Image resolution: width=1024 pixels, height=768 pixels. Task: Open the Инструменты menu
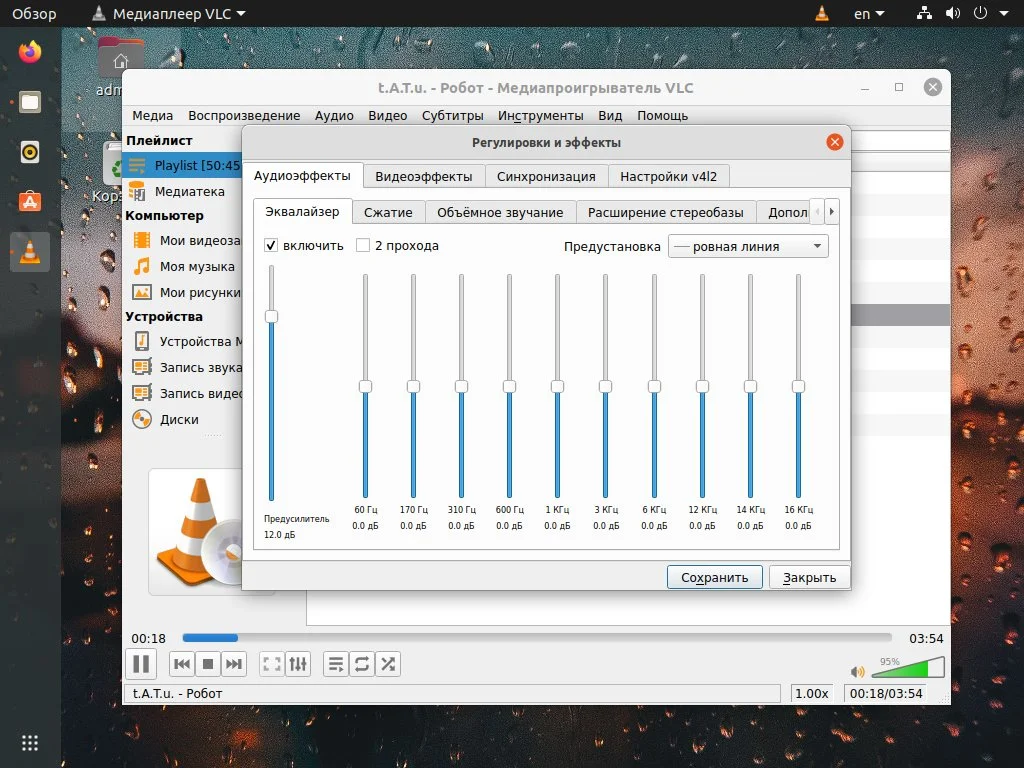click(541, 115)
